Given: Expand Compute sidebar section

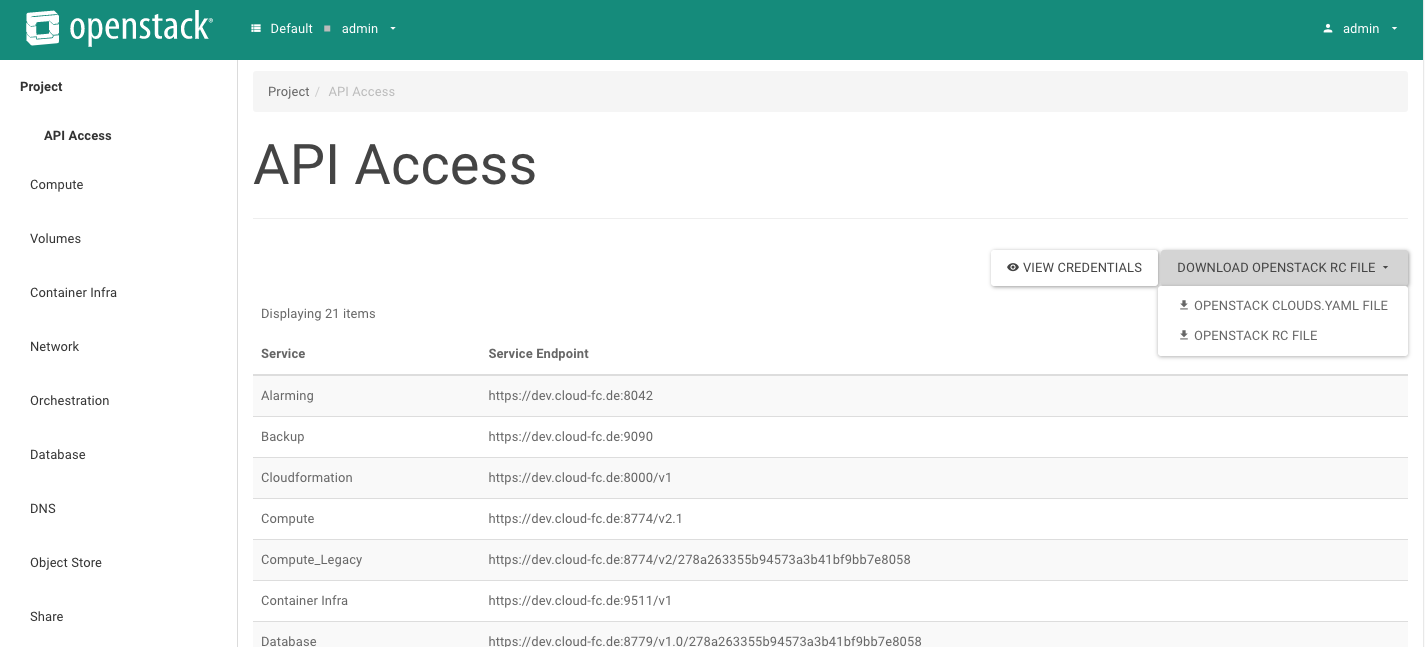Looking at the screenshot, I should pyautogui.click(x=57, y=185).
